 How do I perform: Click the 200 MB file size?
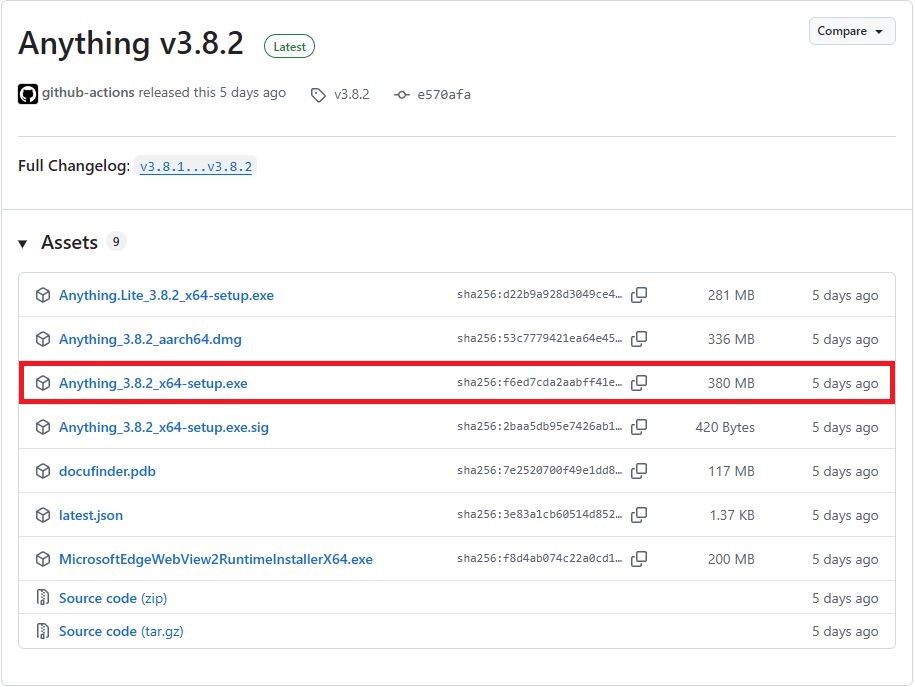pyautogui.click(x=731, y=559)
